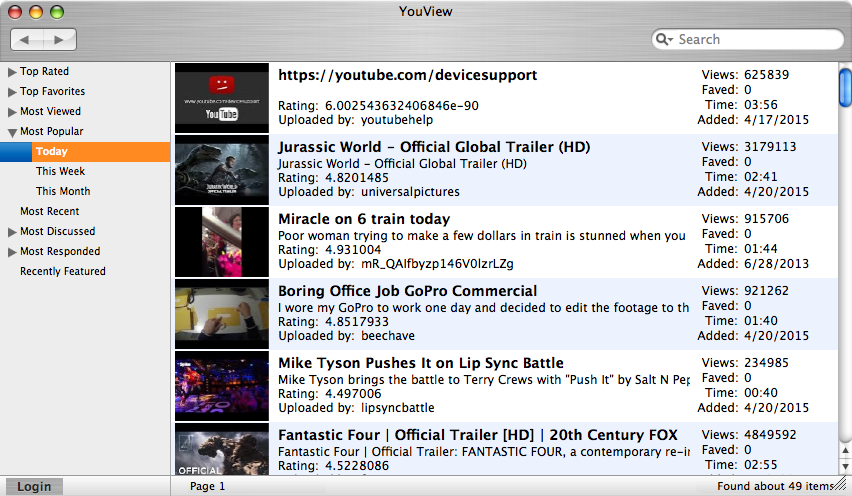Open the youtube devicesupport video thumbnail
The width and height of the screenshot is (852, 496).
pyautogui.click(x=222, y=98)
